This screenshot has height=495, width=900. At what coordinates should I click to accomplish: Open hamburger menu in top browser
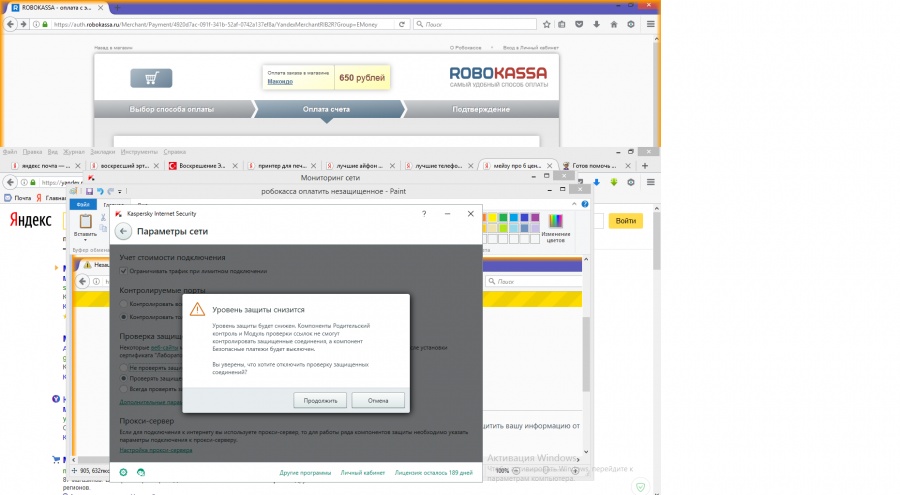tap(650, 24)
